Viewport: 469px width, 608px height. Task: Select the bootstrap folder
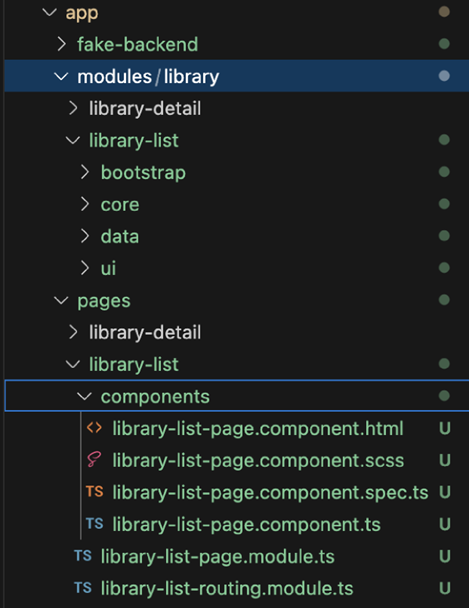(143, 173)
